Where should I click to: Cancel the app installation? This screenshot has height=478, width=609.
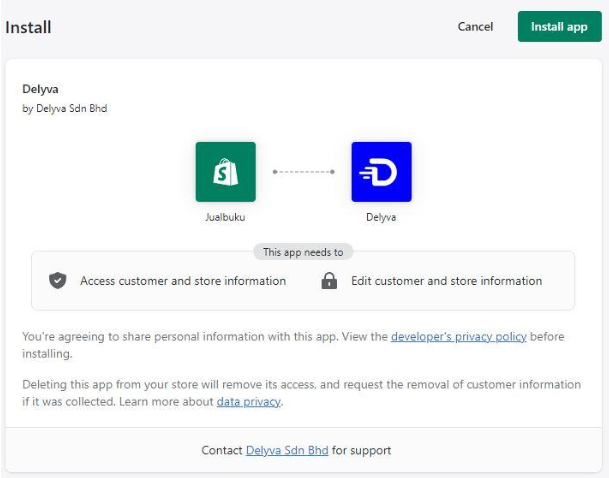click(x=475, y=26)
